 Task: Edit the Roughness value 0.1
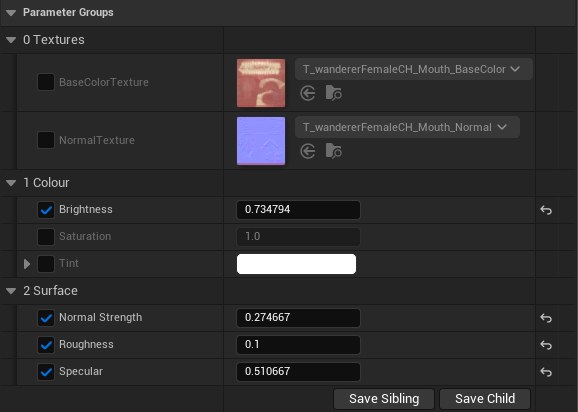pyautogui.click(x=298, y=345)
